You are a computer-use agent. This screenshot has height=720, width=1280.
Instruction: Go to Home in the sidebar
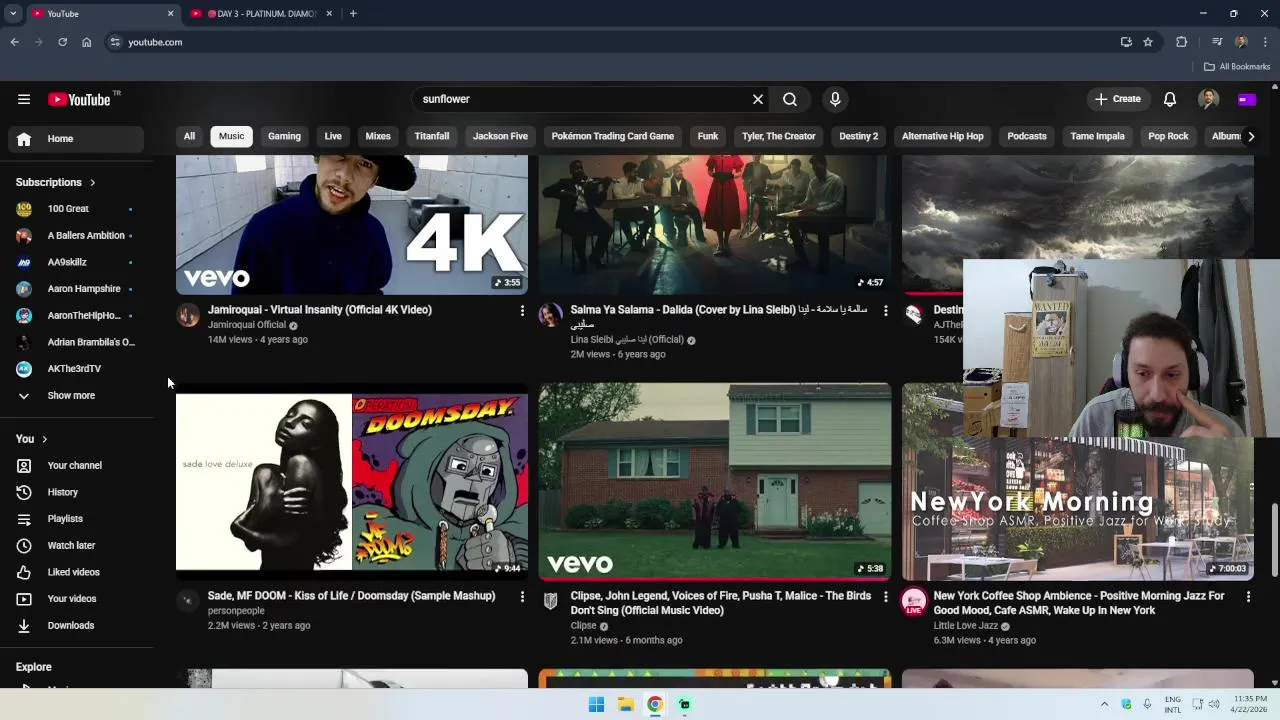tap(76, 139)
